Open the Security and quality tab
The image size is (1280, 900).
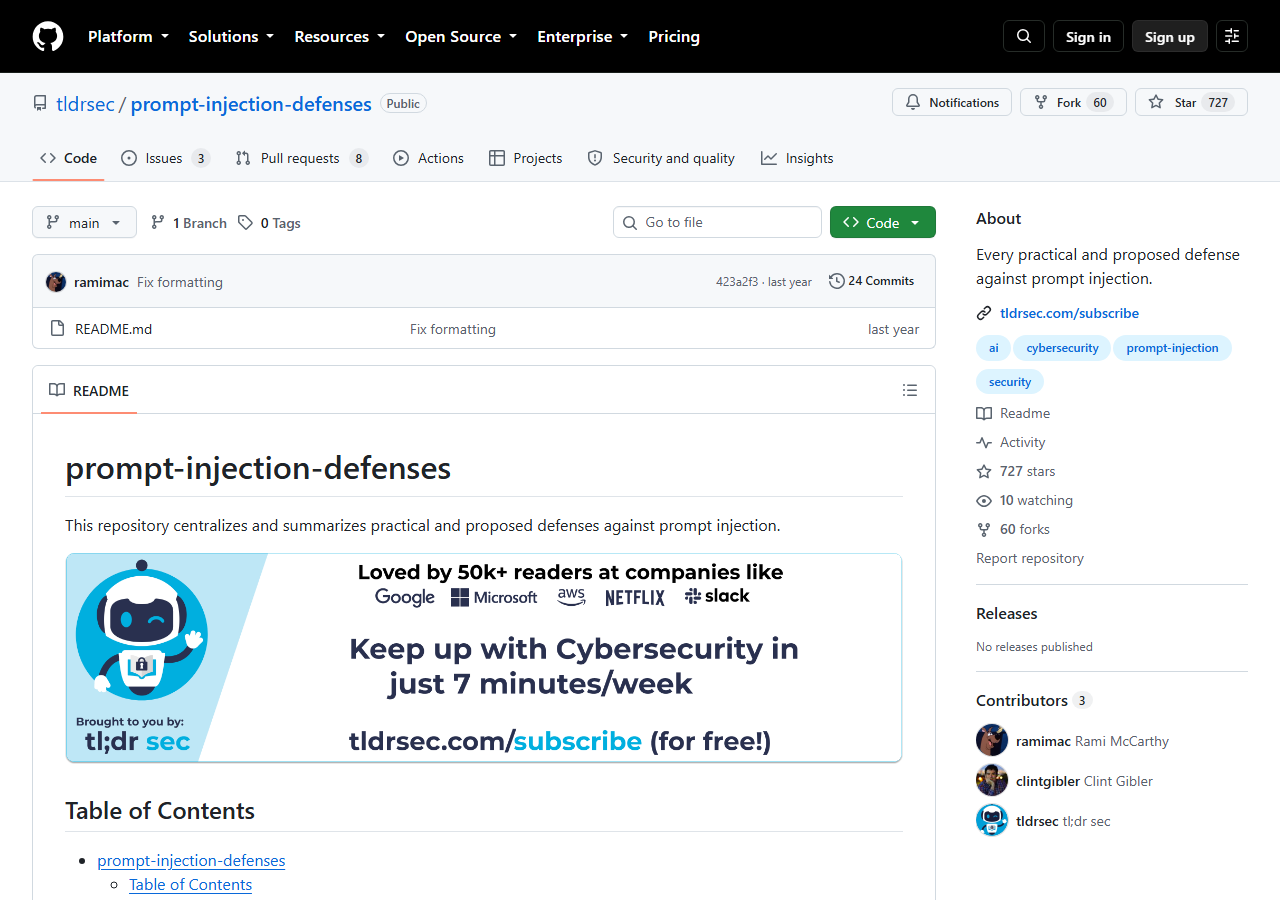pos(661,158)
